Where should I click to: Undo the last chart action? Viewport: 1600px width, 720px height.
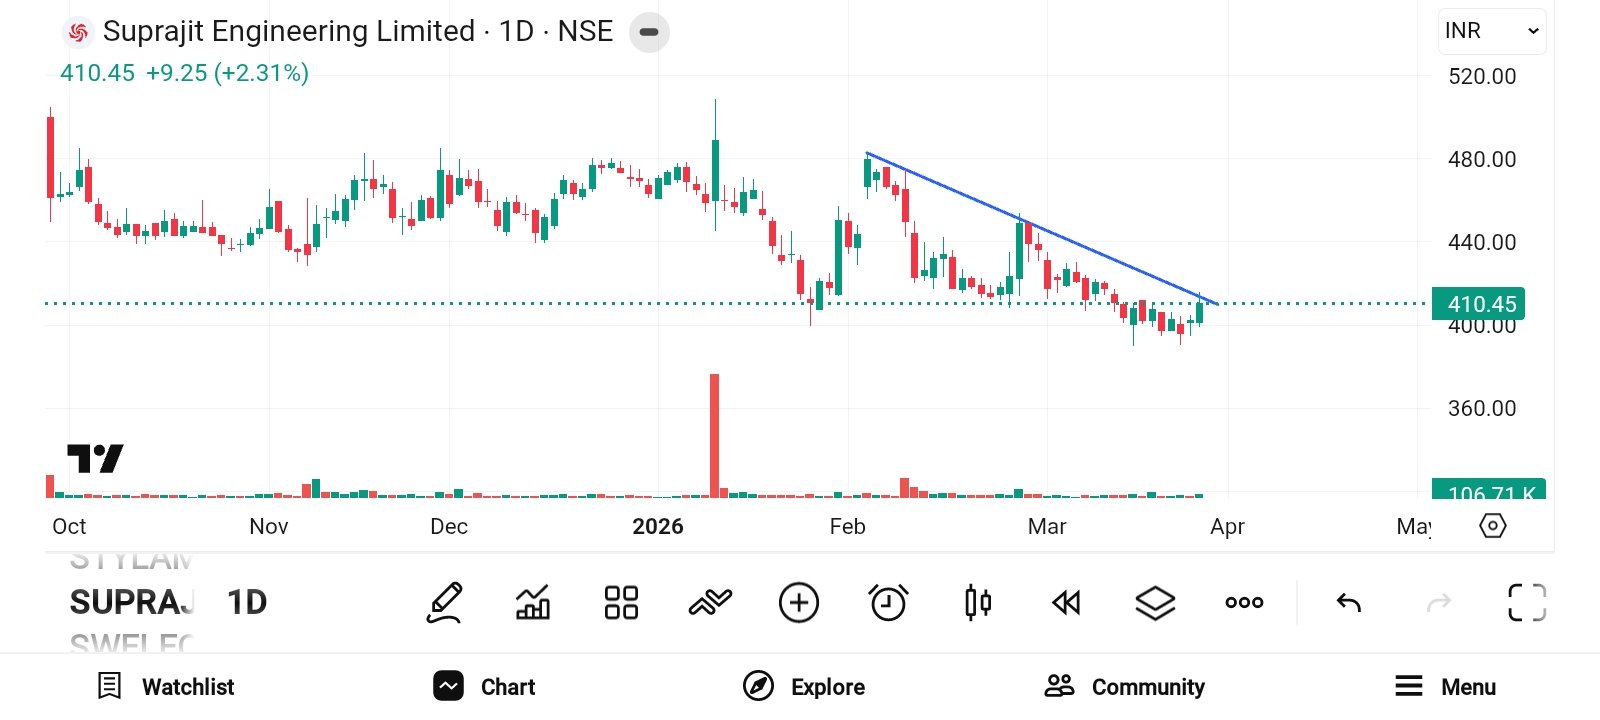pos(1349,603)
